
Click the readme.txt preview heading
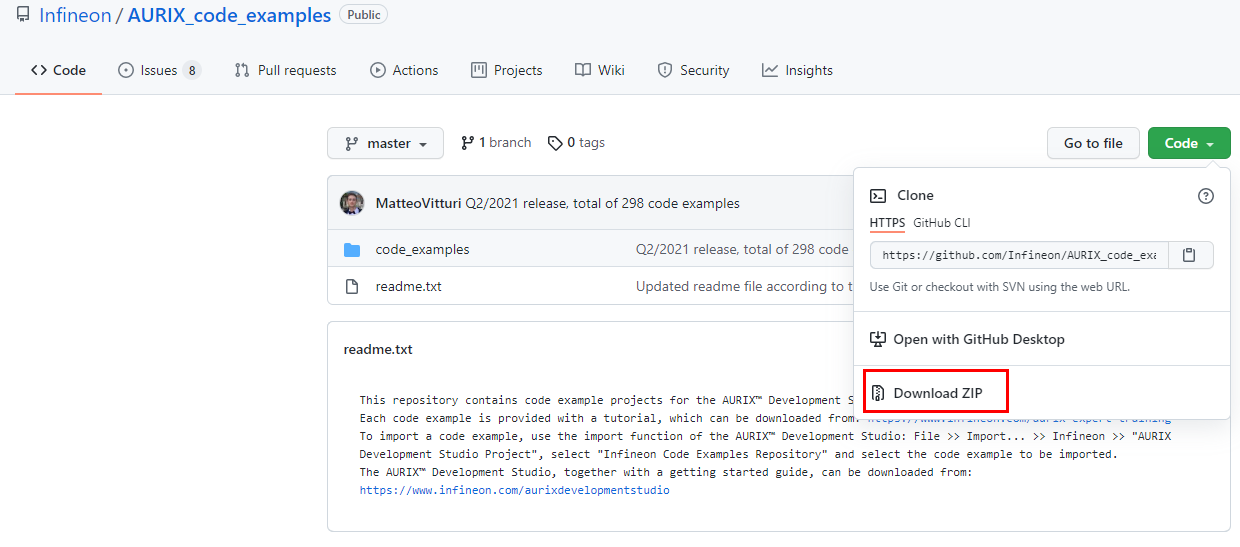[x=378, y=349]
